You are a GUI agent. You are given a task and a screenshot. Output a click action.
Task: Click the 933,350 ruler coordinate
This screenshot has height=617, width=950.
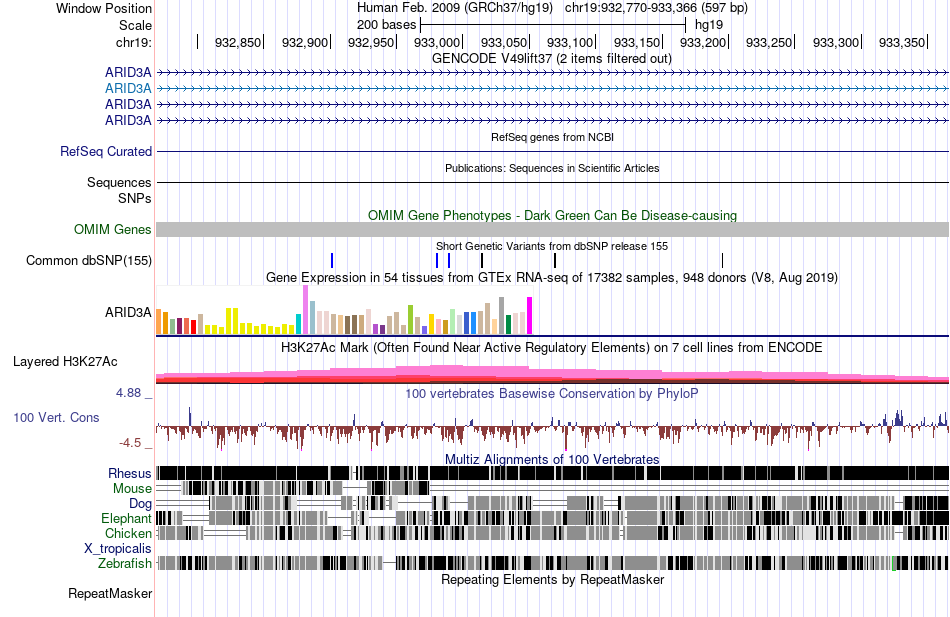click(x=902, y=42)
